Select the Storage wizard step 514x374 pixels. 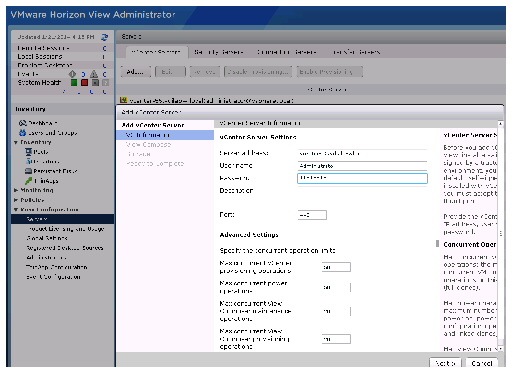coord(139,154)
